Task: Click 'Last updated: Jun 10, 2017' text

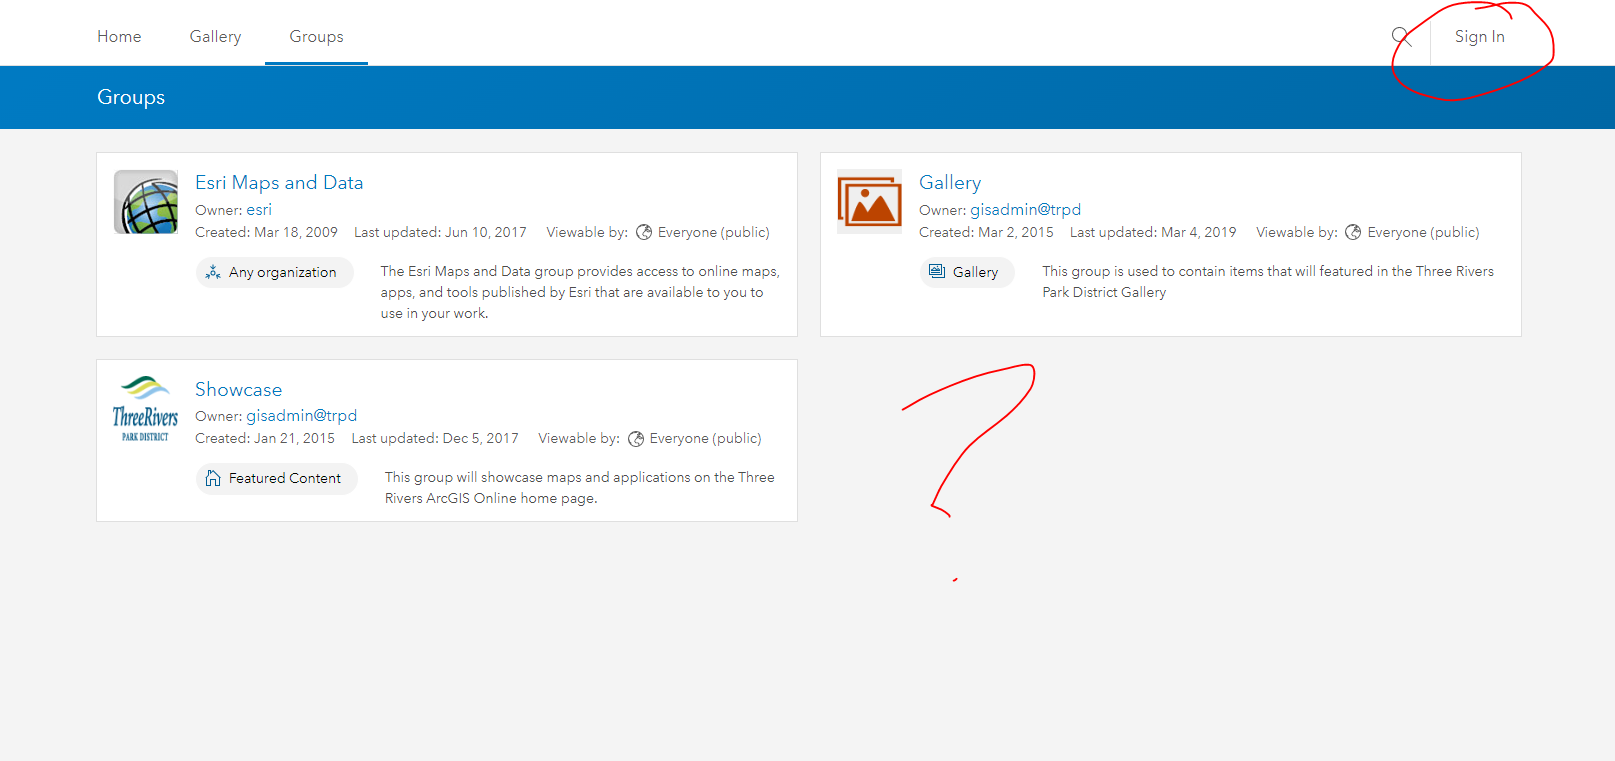Action: tap(440, 232)
